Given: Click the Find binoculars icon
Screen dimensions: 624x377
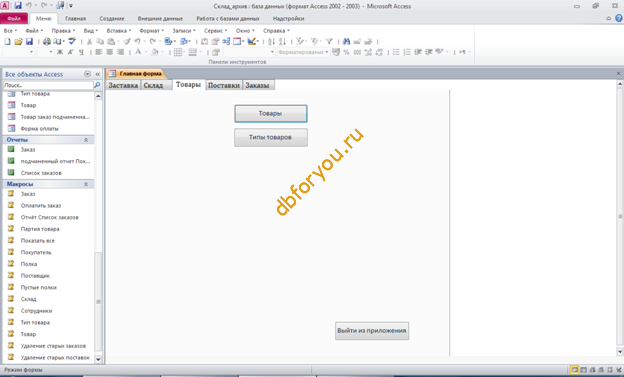Looking at the screenshot, I should (x=346, y=41).
